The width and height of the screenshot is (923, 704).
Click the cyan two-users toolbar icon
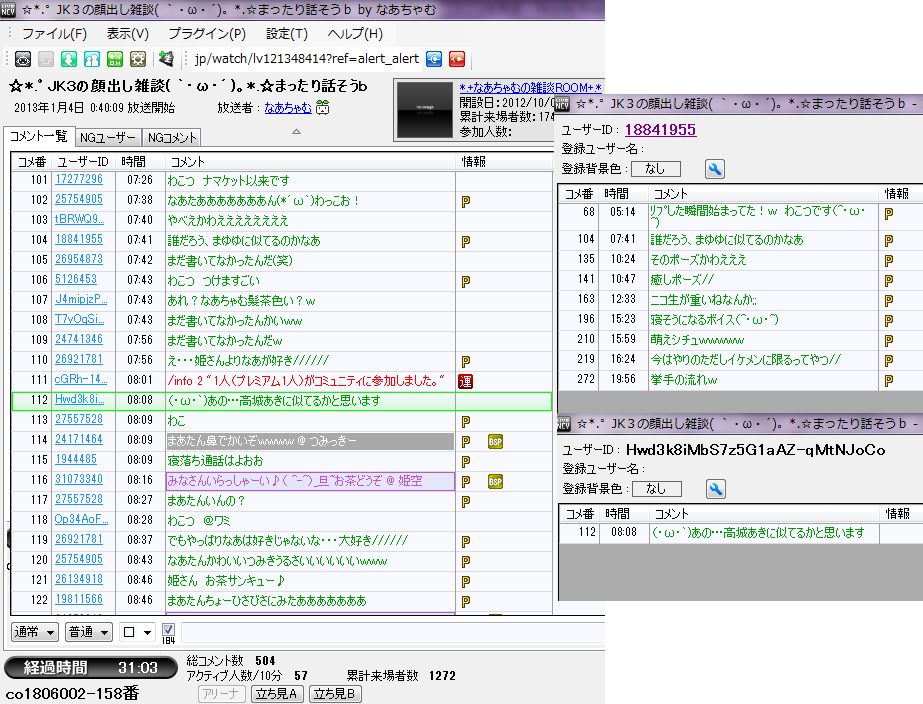tap(92, 59)
